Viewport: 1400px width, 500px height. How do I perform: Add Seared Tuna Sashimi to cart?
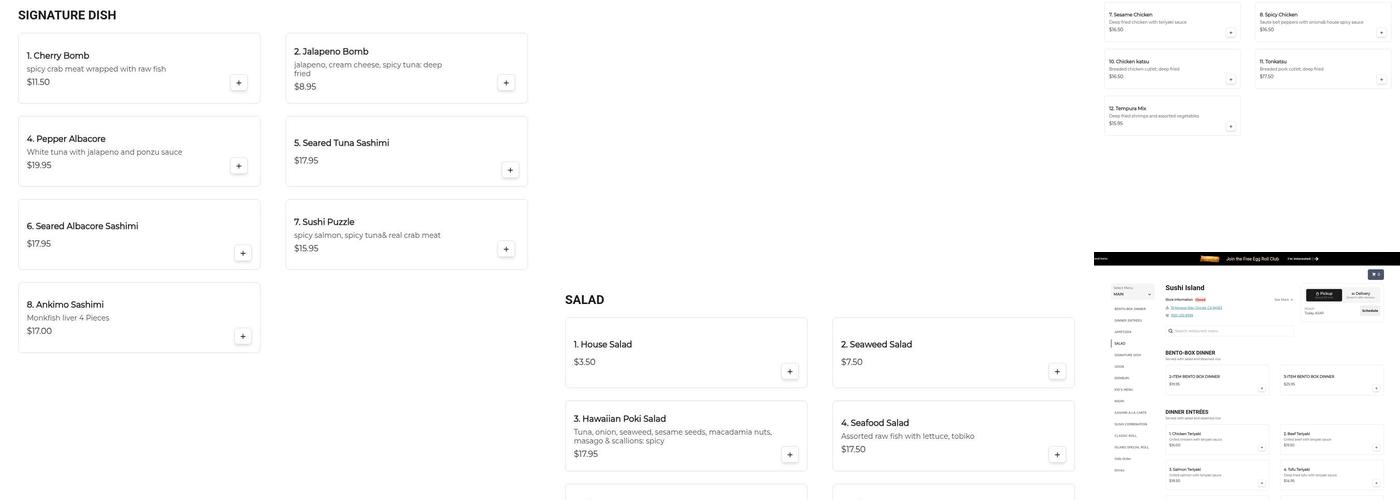(510, 170)
